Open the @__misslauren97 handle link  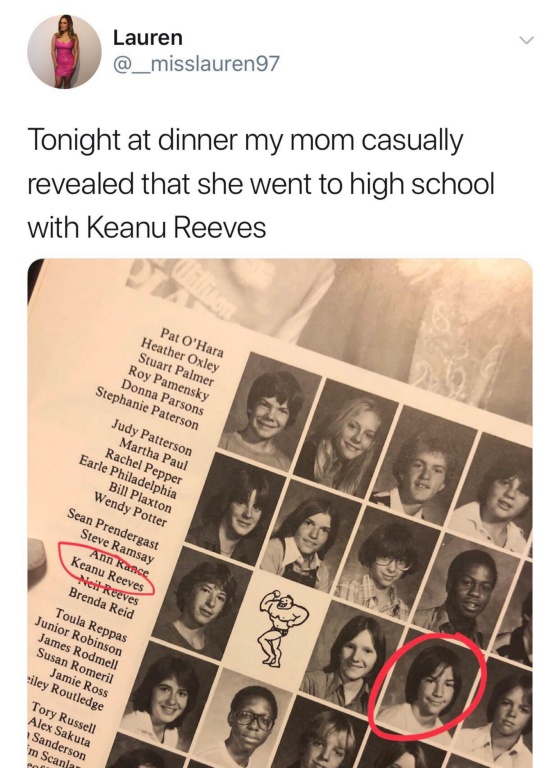196,63
